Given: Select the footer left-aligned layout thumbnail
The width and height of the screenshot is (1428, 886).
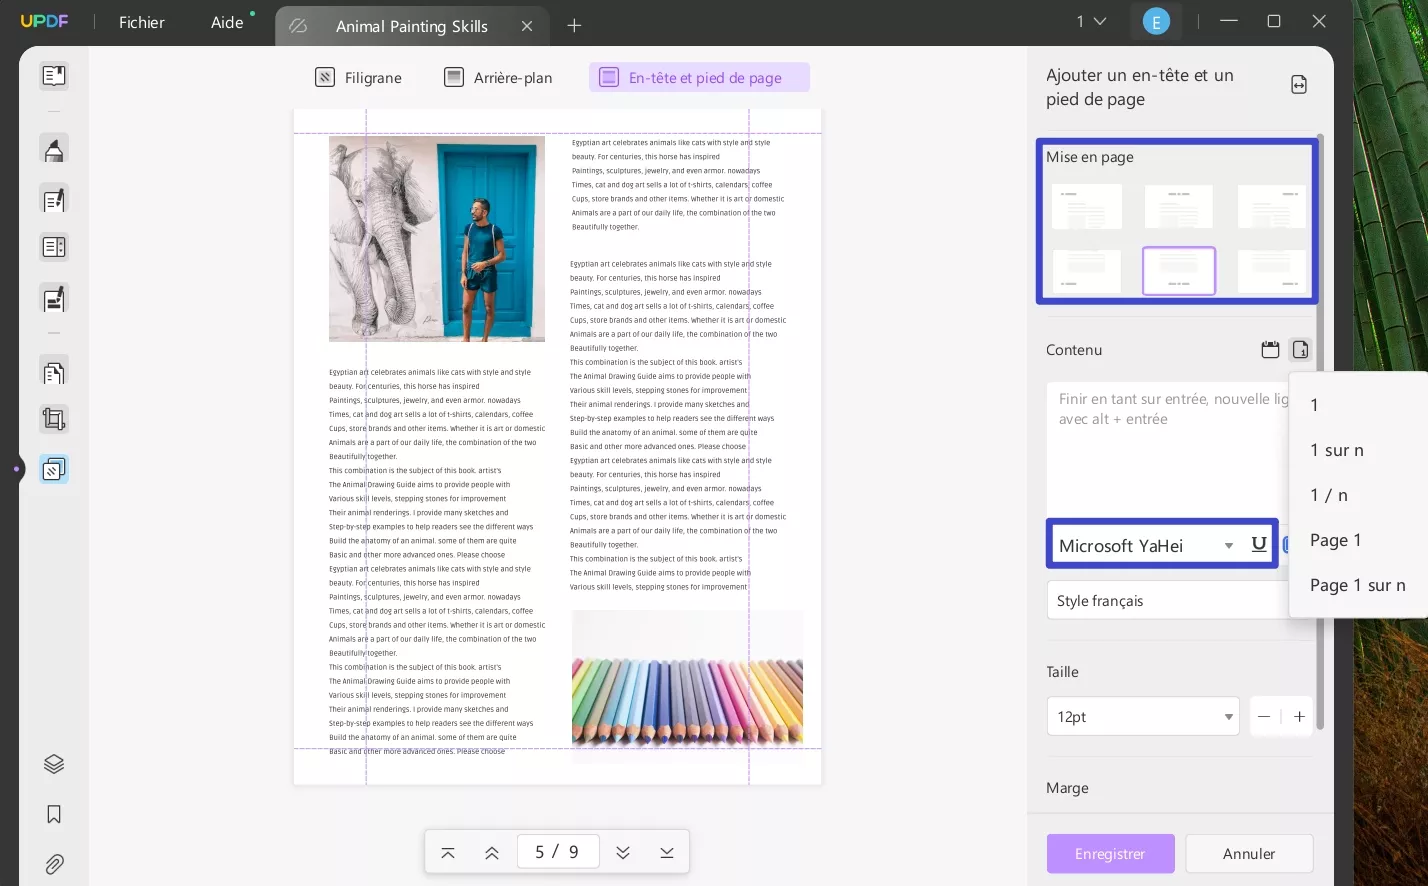Looking at the screenshot, I should coord(1087,271).
